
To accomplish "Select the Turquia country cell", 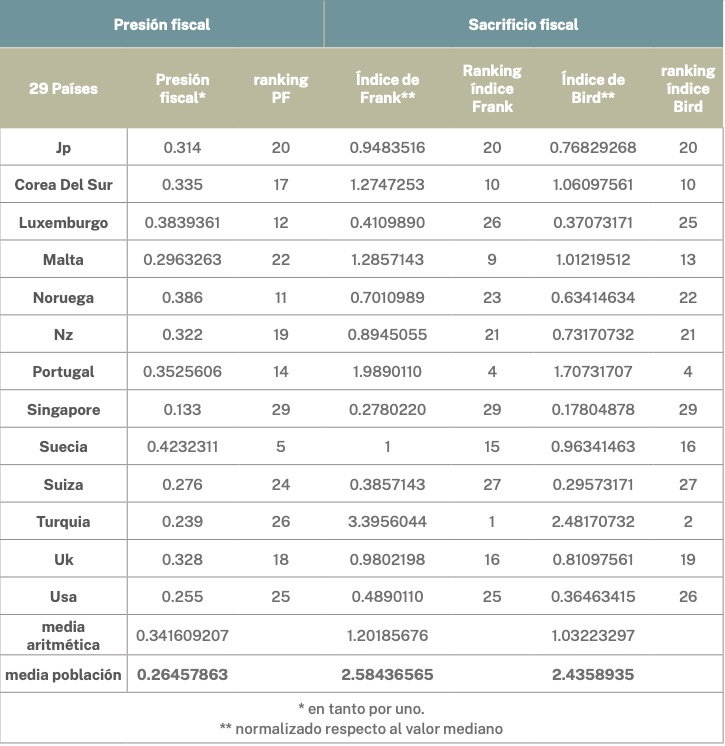I will 63,522.
